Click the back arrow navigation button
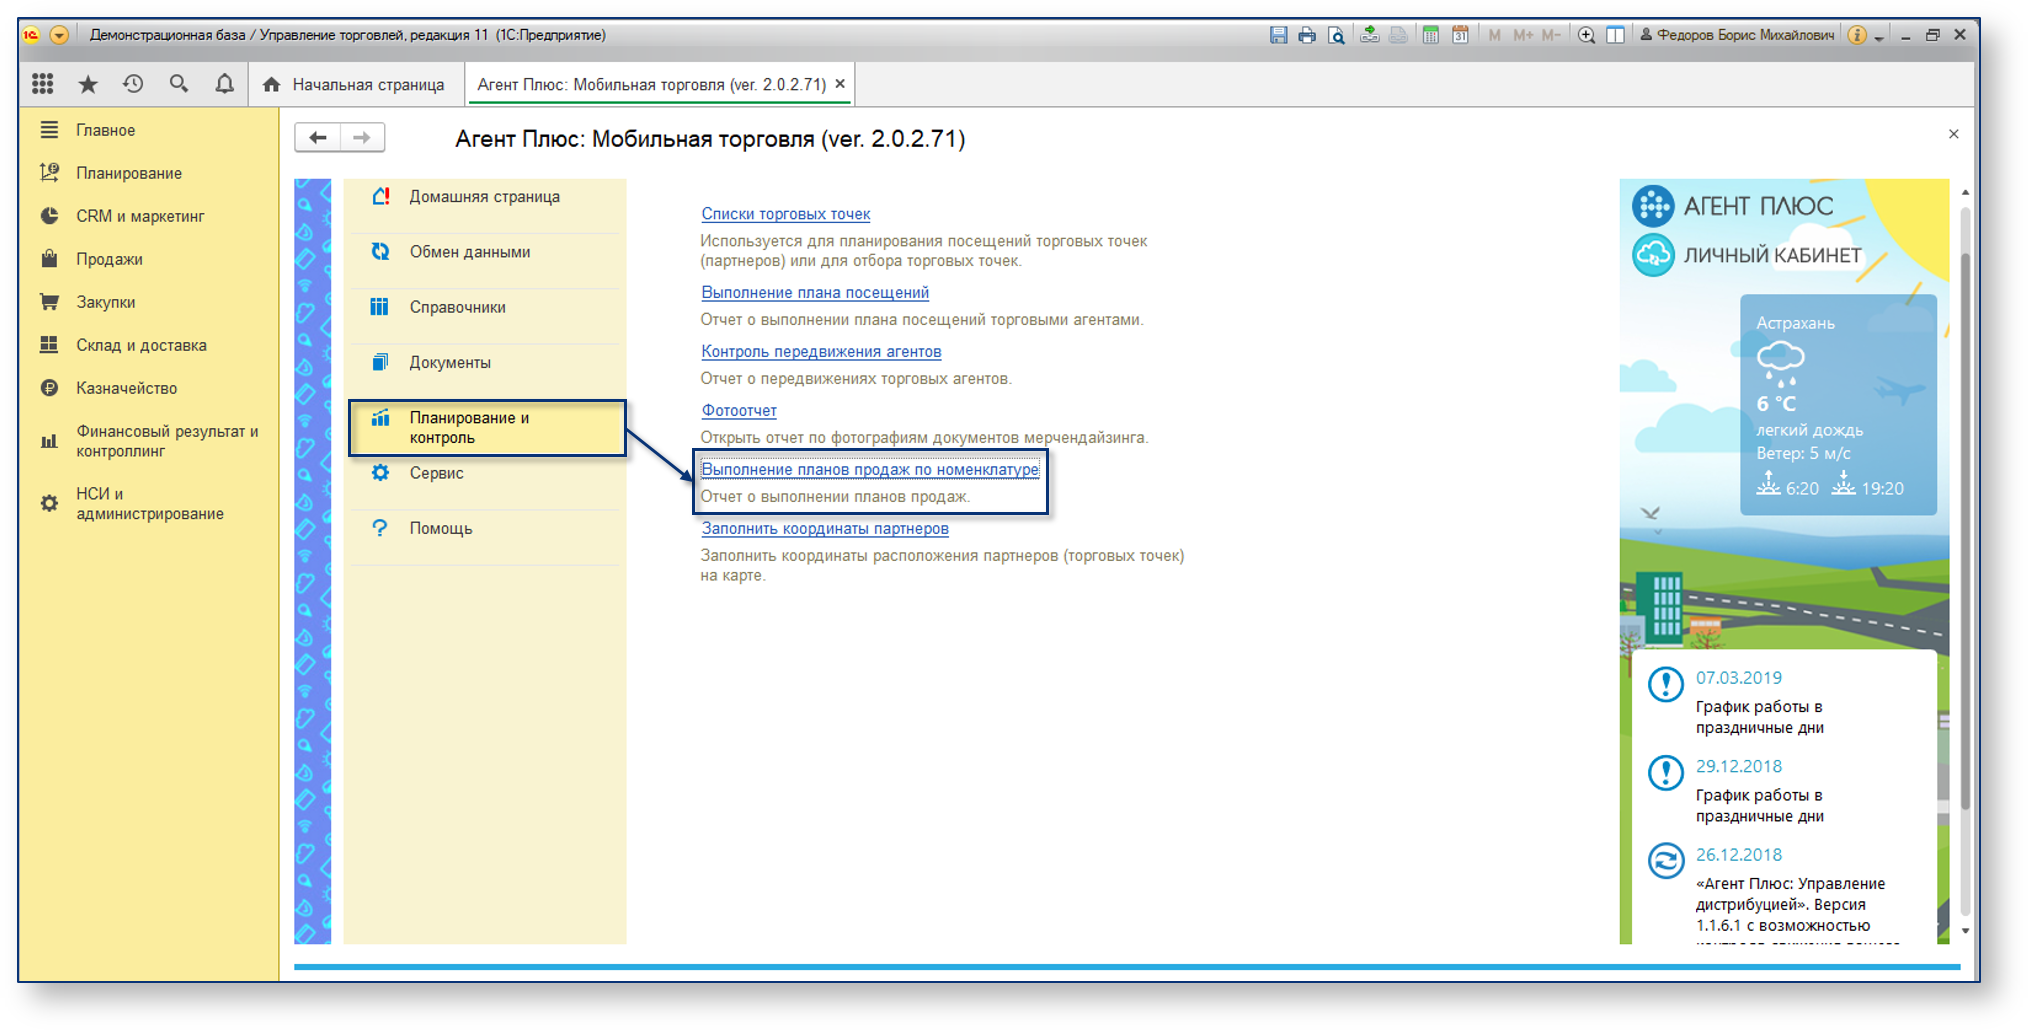 tap(318, 138)
